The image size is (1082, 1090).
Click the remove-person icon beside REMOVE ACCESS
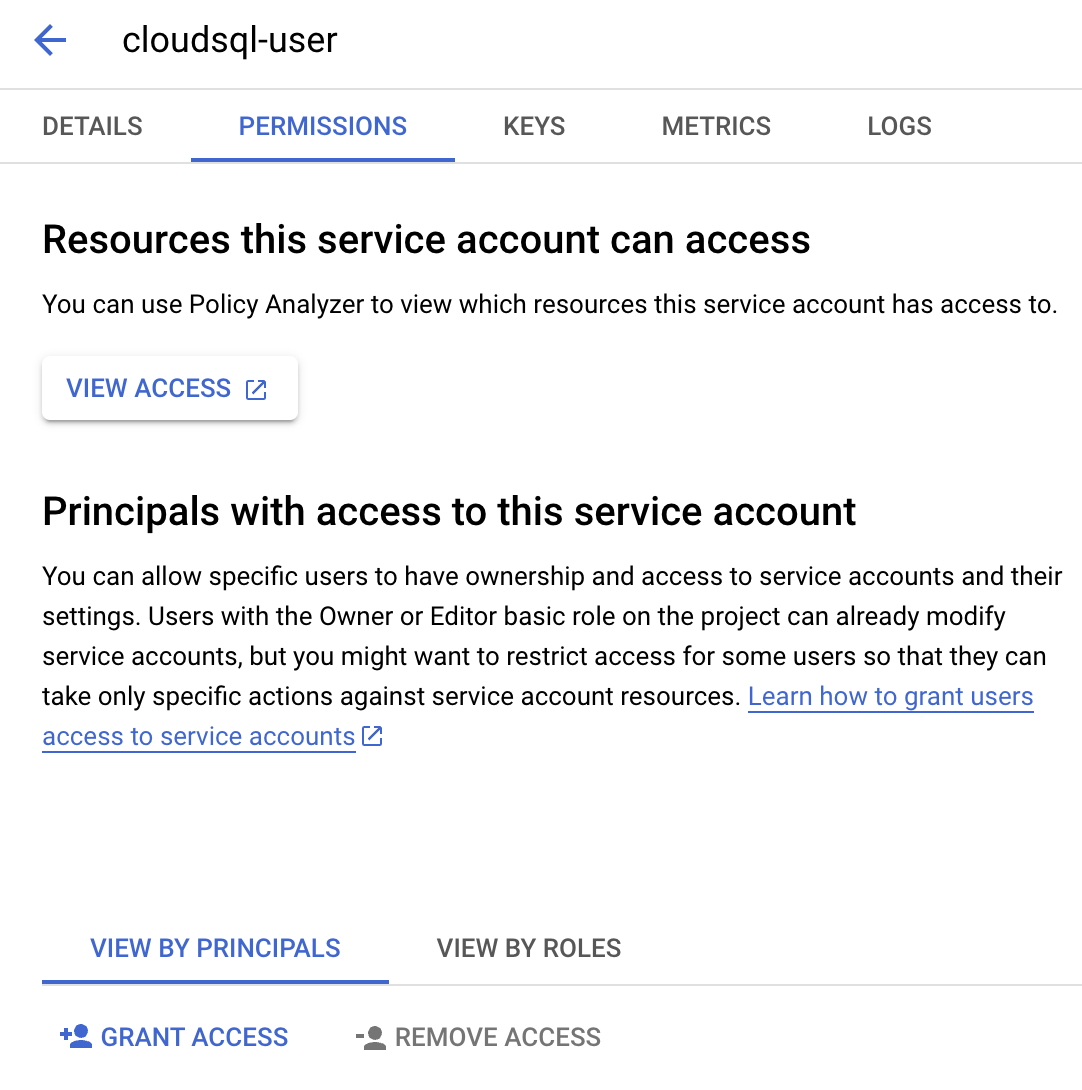(x=369, y=1038)
